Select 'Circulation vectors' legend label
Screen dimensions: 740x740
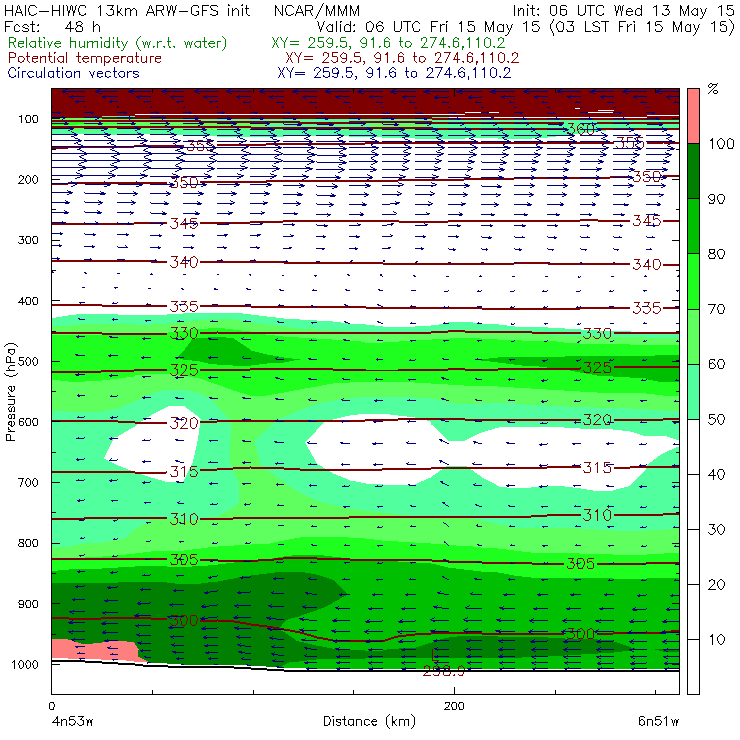tap(74, 73)
